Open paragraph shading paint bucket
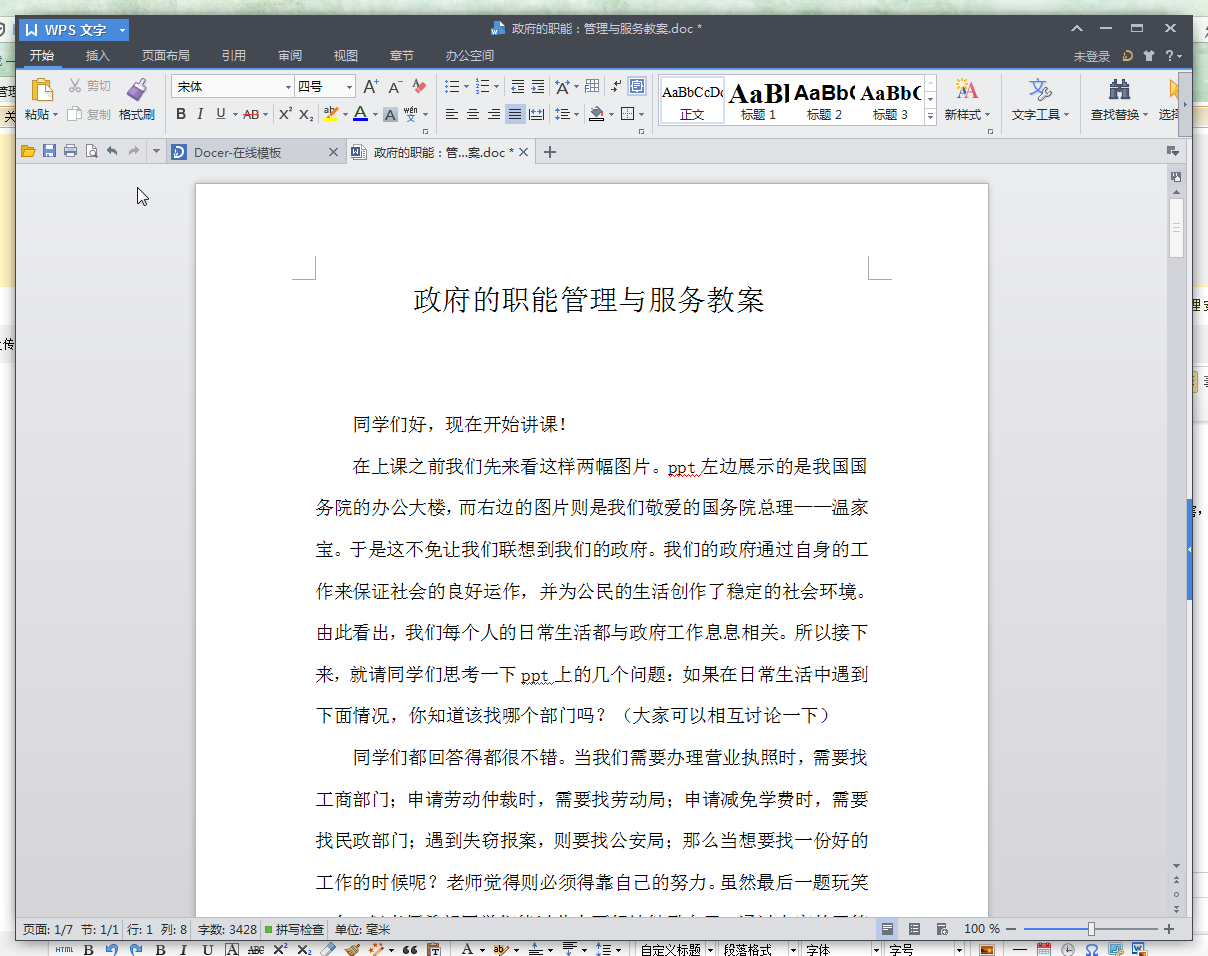The height and width of the screenshot is (956, 1208). click(597, 114)
